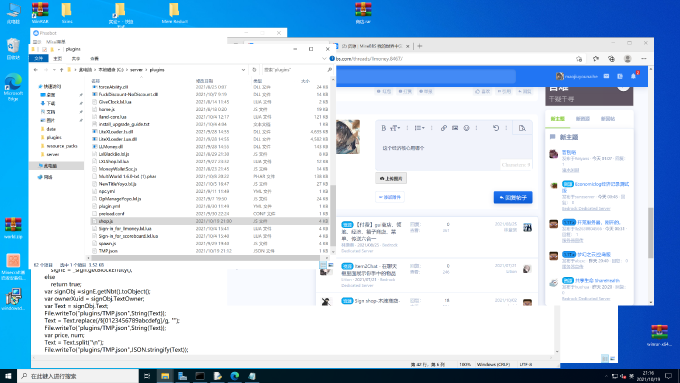Open the Share tab in Explorer ribbon
Screen dimensions: 680x383
coord(76,58)
